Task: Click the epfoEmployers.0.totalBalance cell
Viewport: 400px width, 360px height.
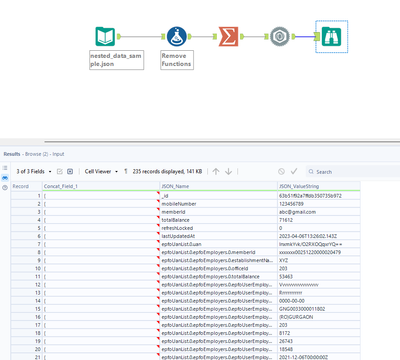Action: [219, 277]
